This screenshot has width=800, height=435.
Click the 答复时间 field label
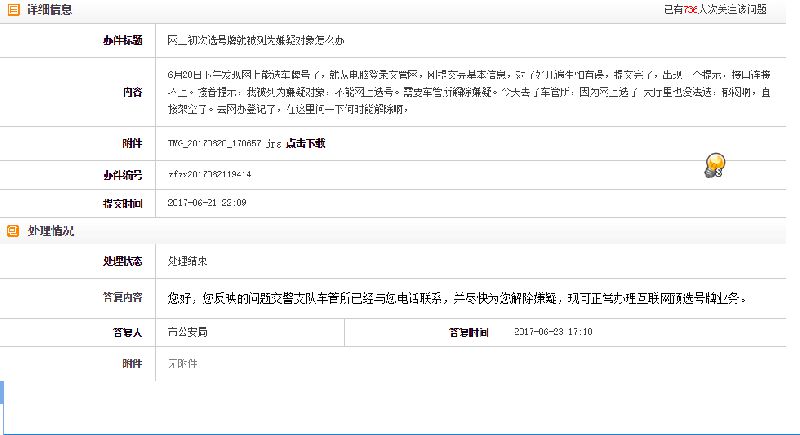[x=468, y=331]
